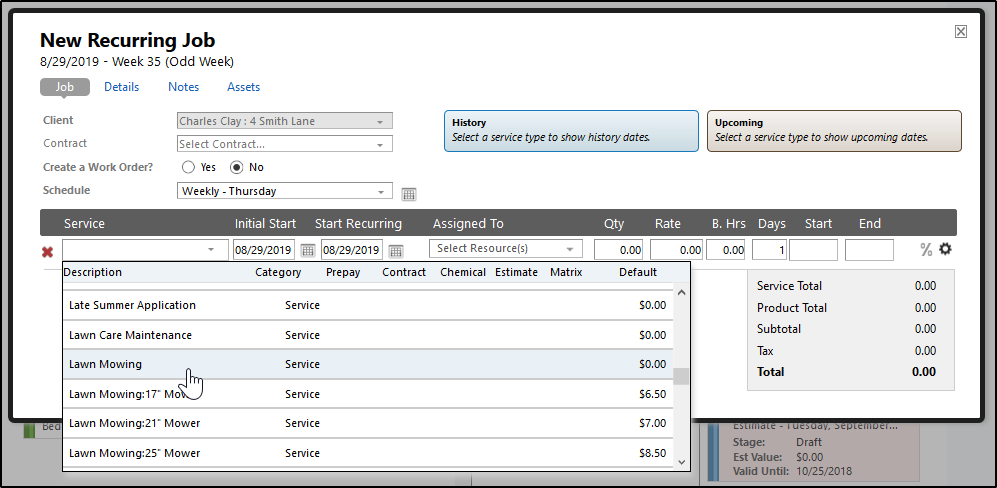The height and width of the screenshot is (488, 997).
Task: Open the Assets tab
Action: [244, 87]
